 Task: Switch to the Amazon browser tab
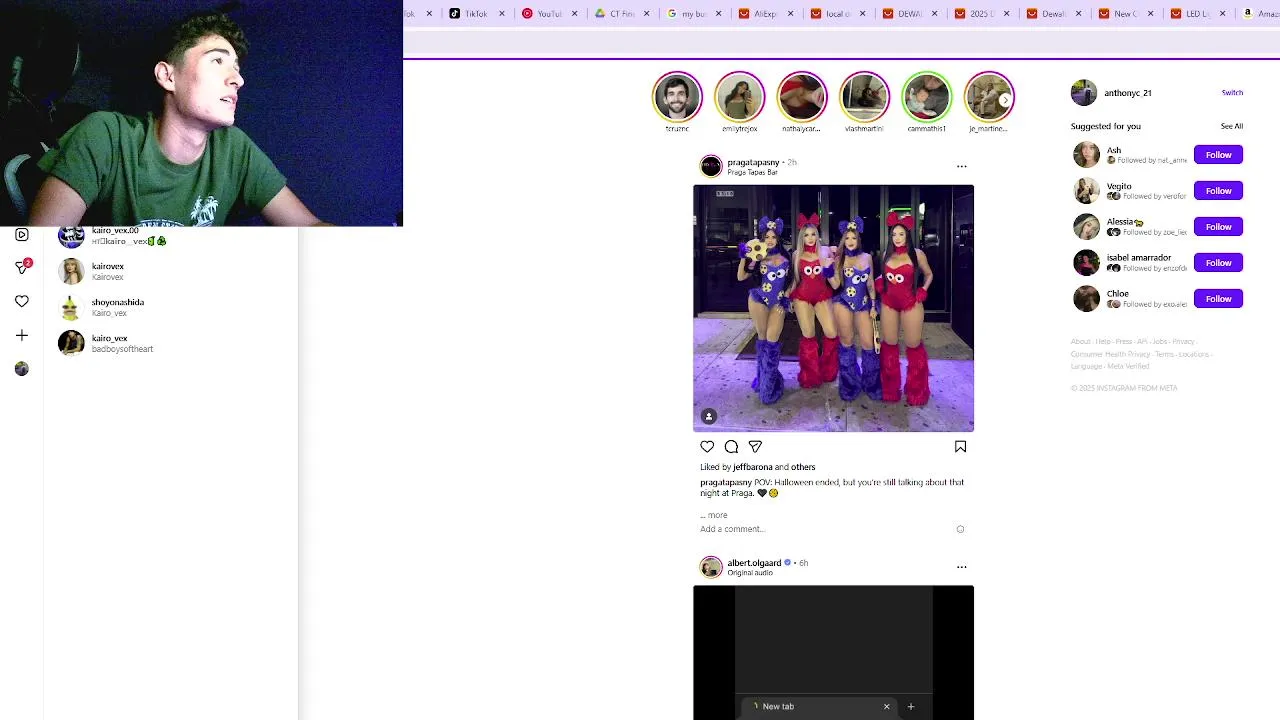click(1260, 14)
